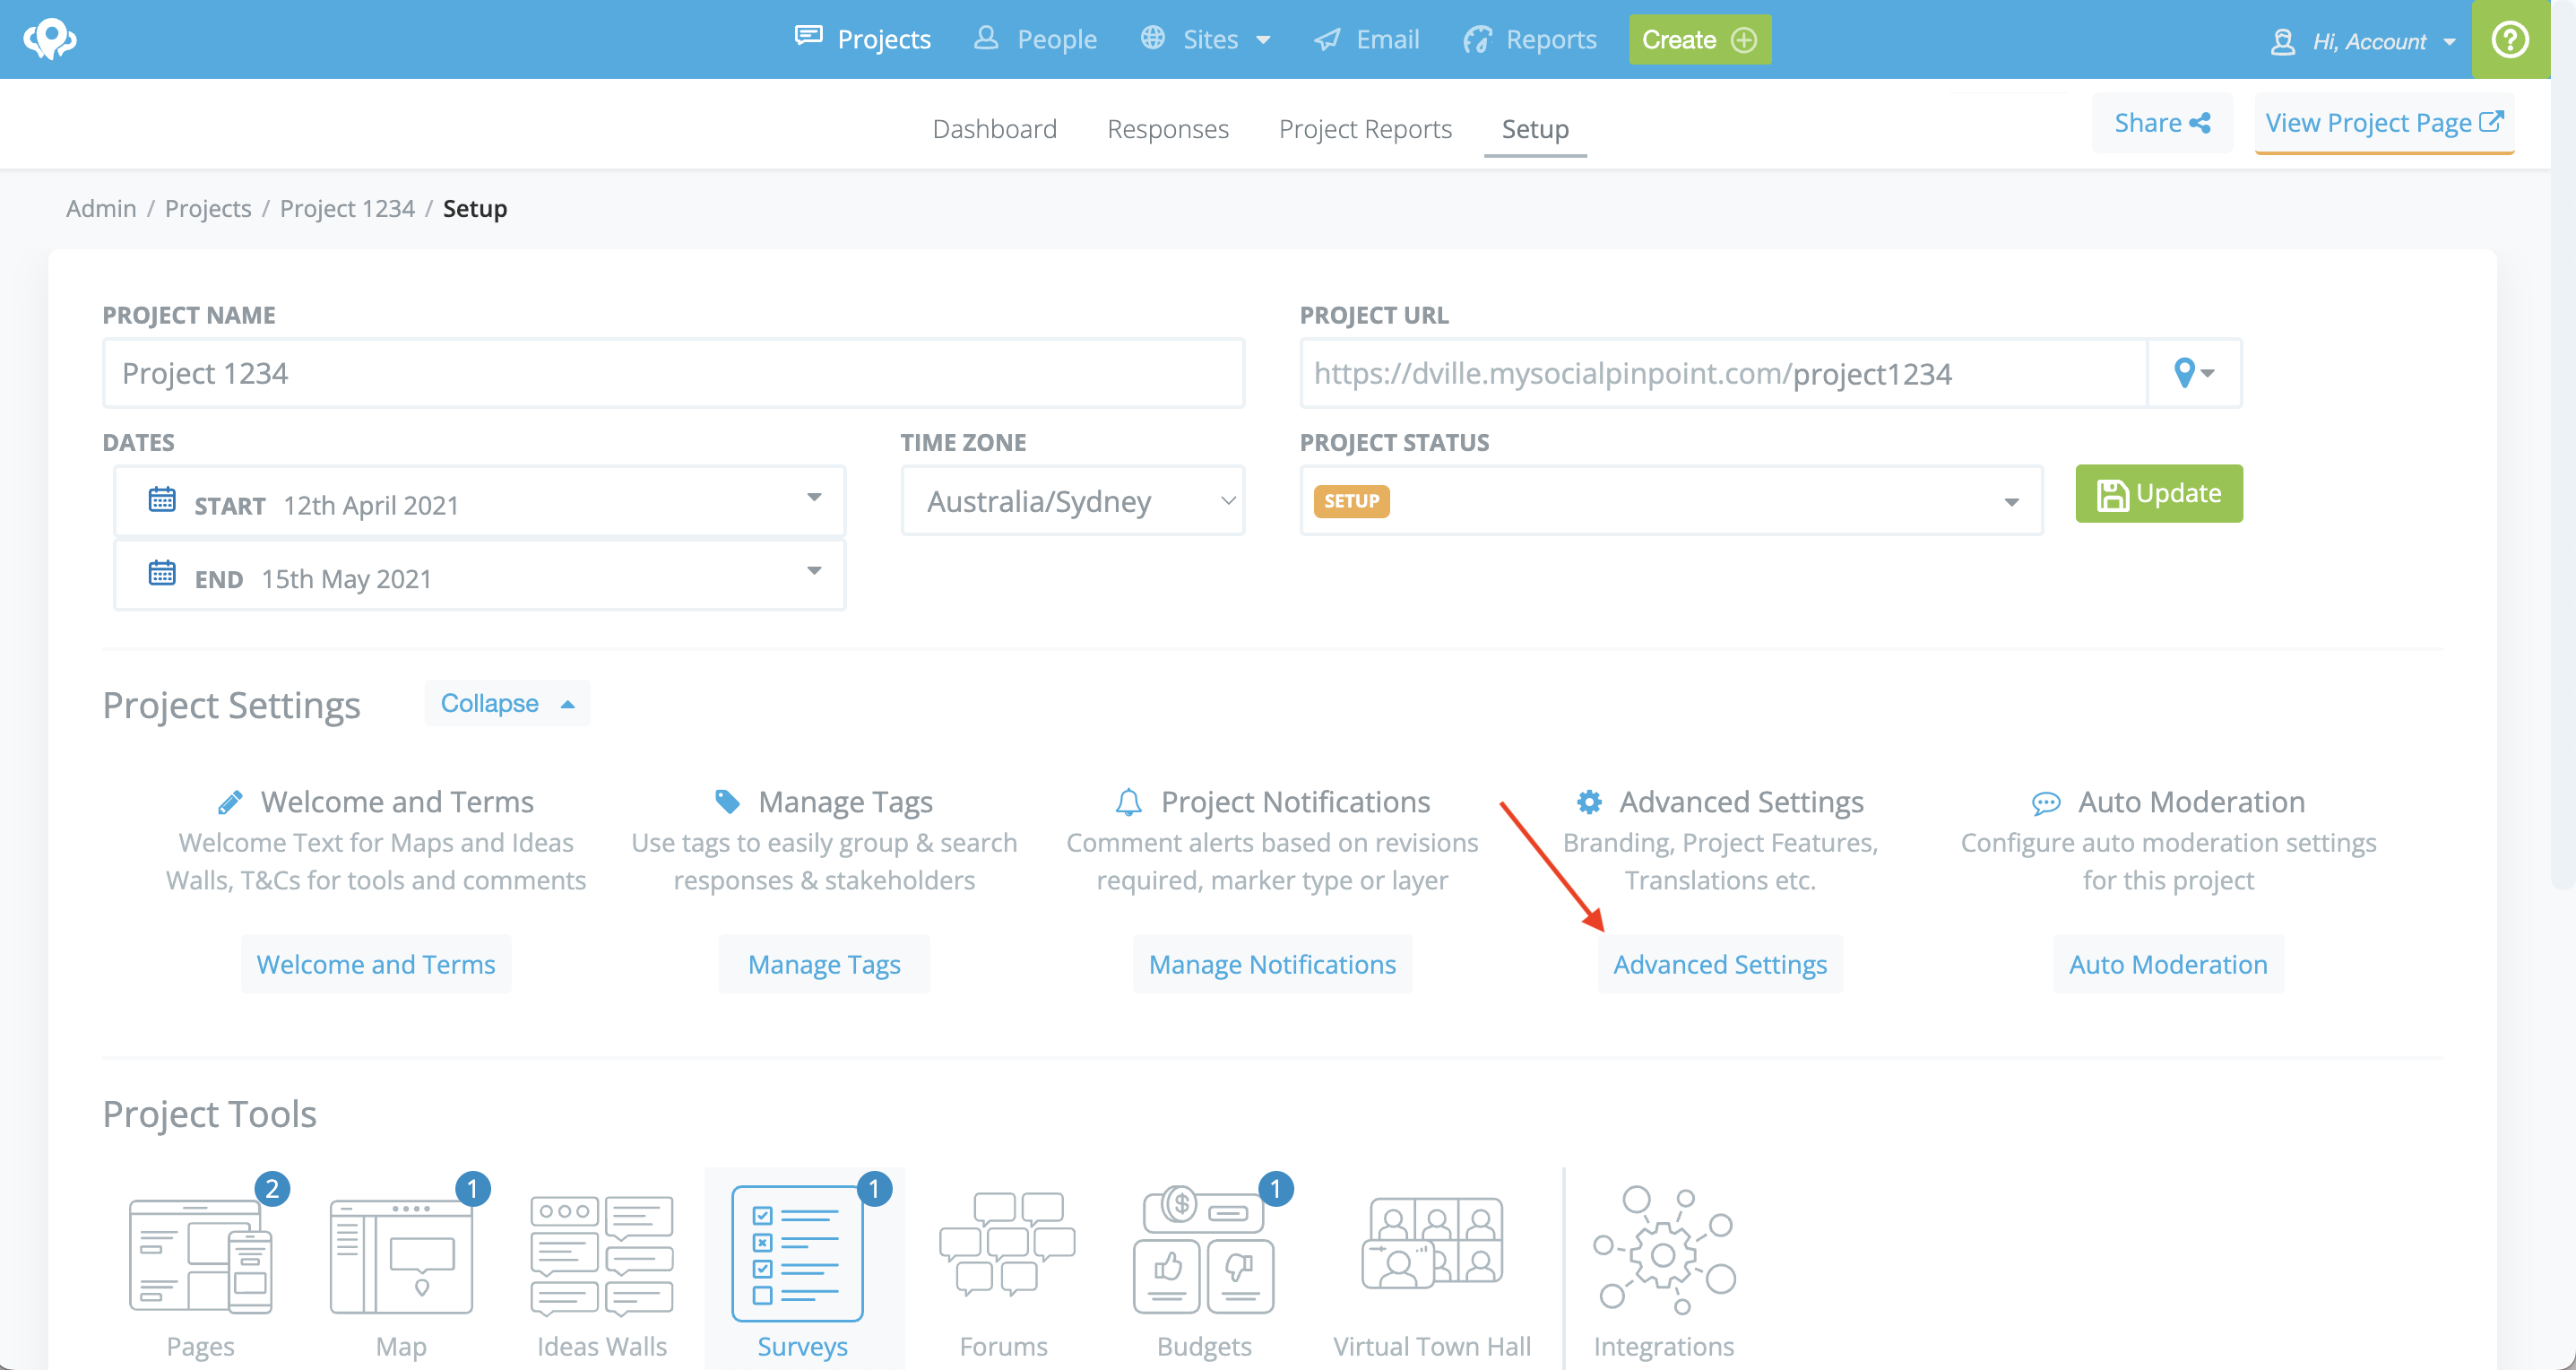Open the Time Zone Australia/Sydney dropdown
The image size is (2576, 1370).
coord(1073,500)
